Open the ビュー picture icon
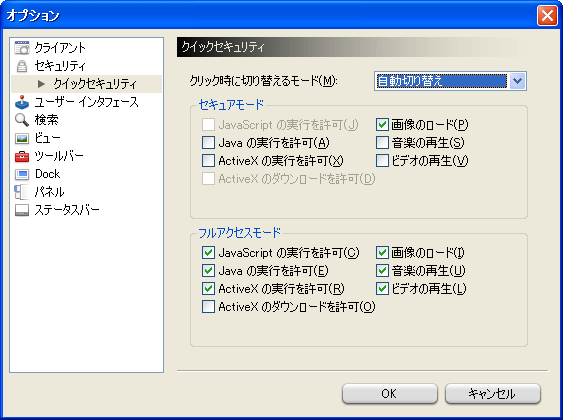This screenshot has height=420, width=563. 22,138
